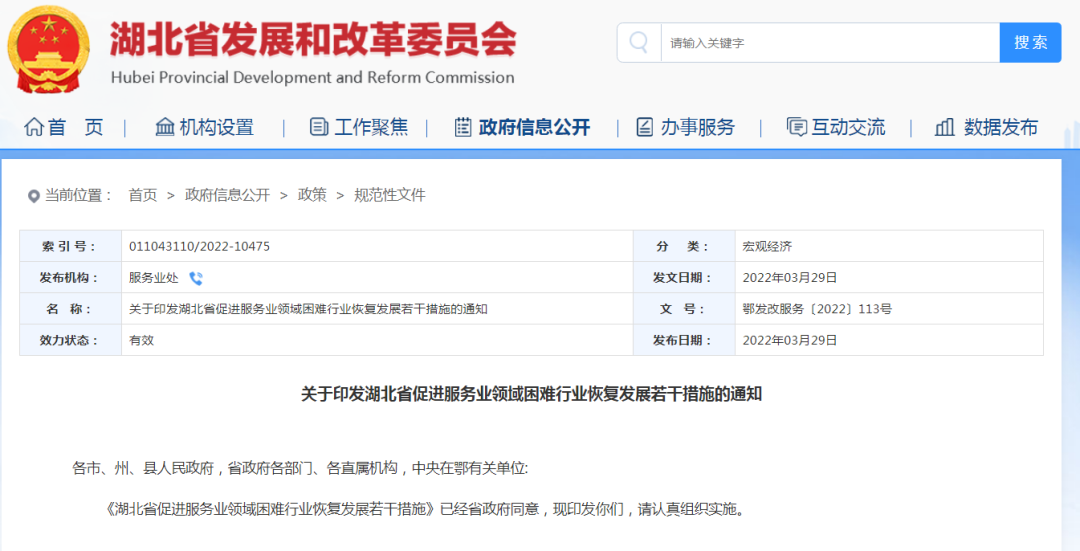Click the 宏观经济 category value
Screen dimensions: 1080x551
coord(767,247)
